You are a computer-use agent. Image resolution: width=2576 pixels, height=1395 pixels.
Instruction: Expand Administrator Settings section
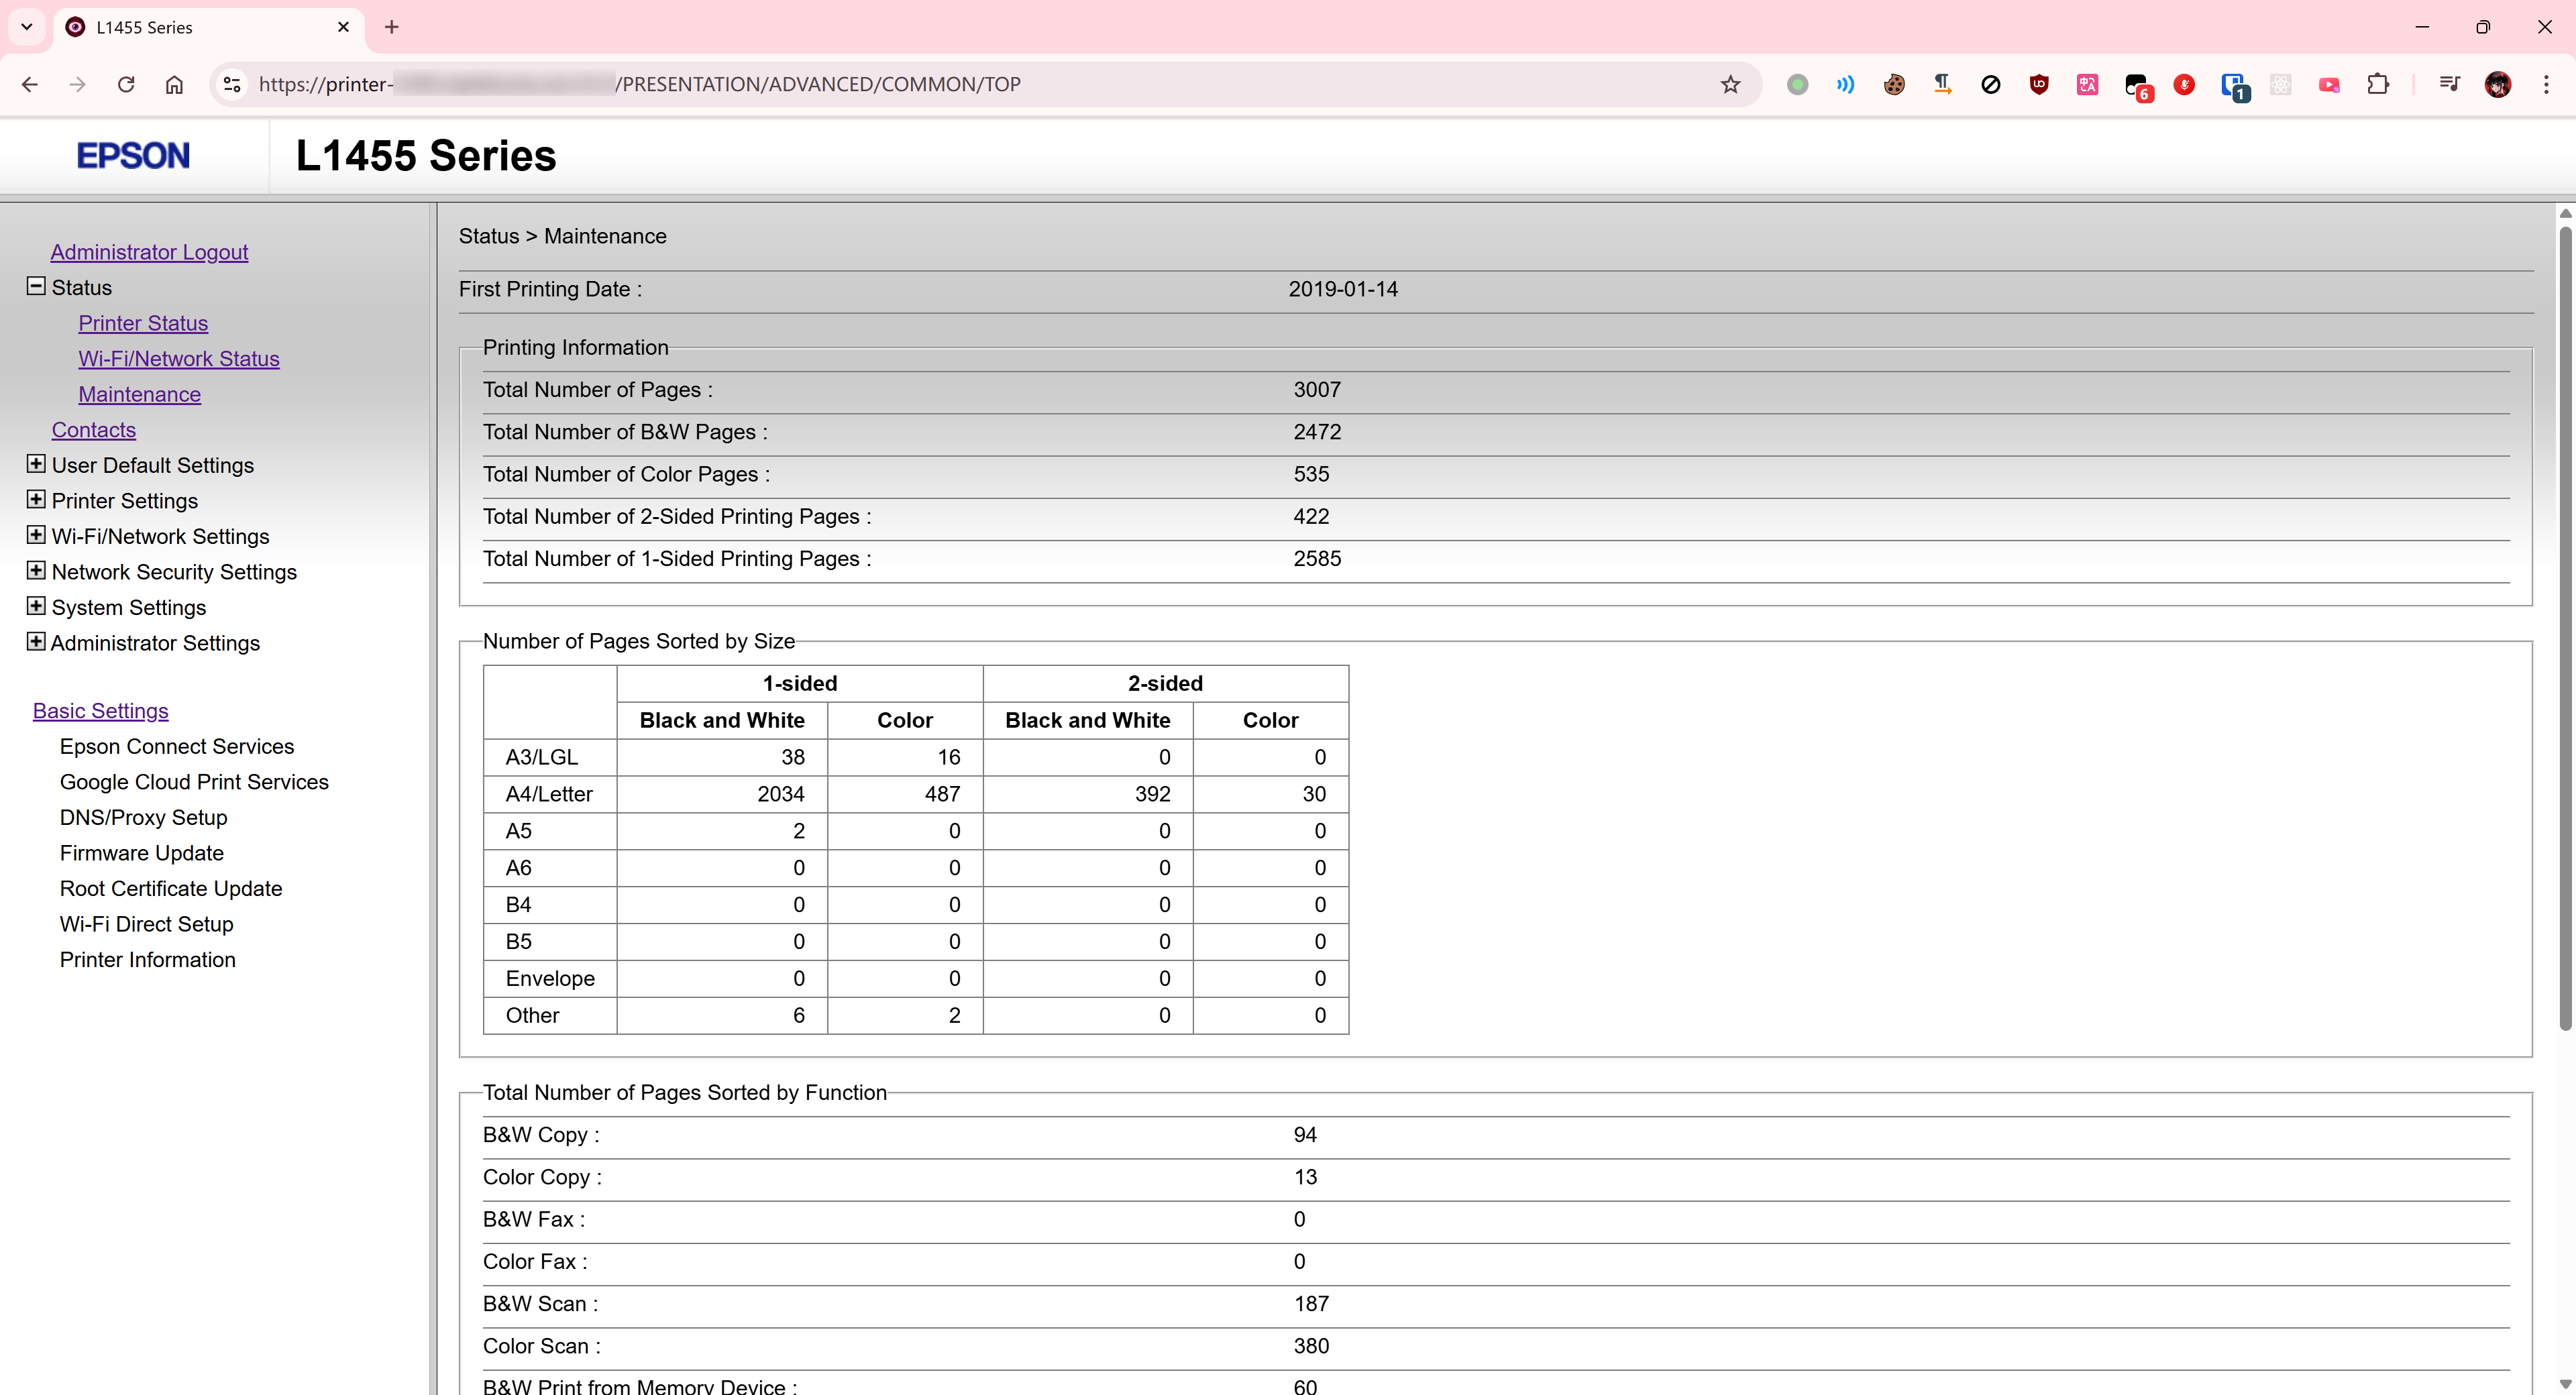(x=36, y=641)
